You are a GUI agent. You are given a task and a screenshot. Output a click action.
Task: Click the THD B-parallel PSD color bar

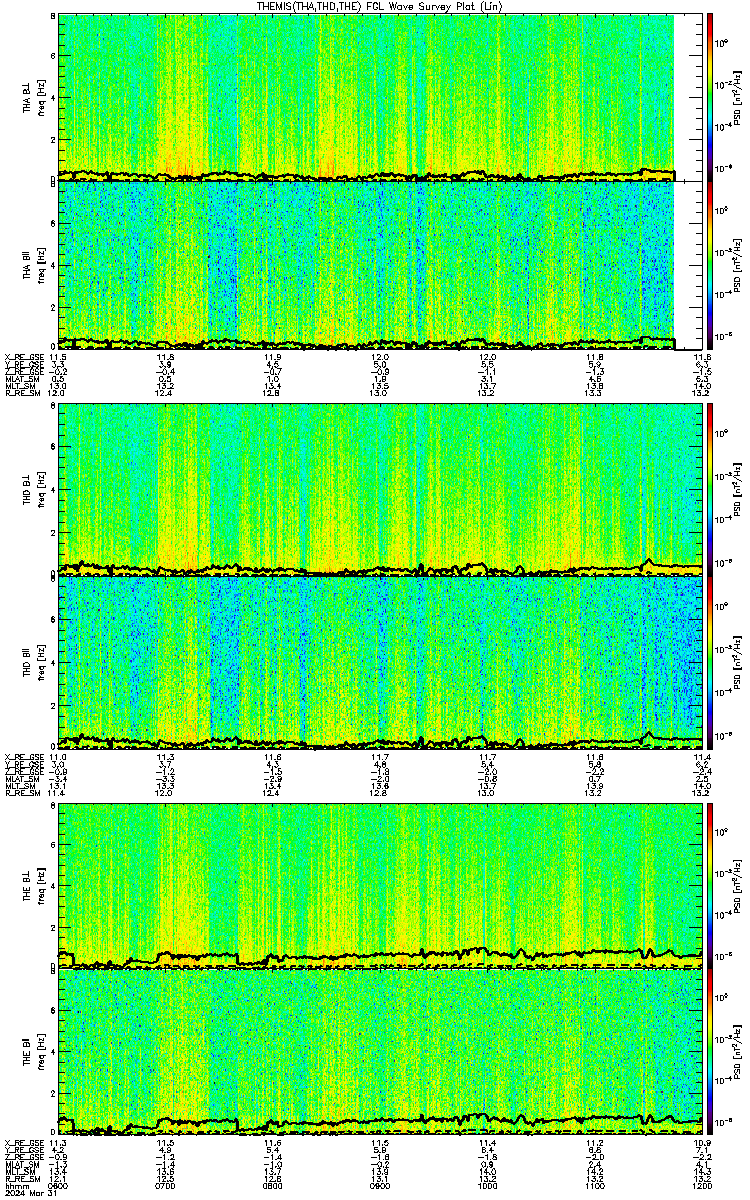(710, 664)
